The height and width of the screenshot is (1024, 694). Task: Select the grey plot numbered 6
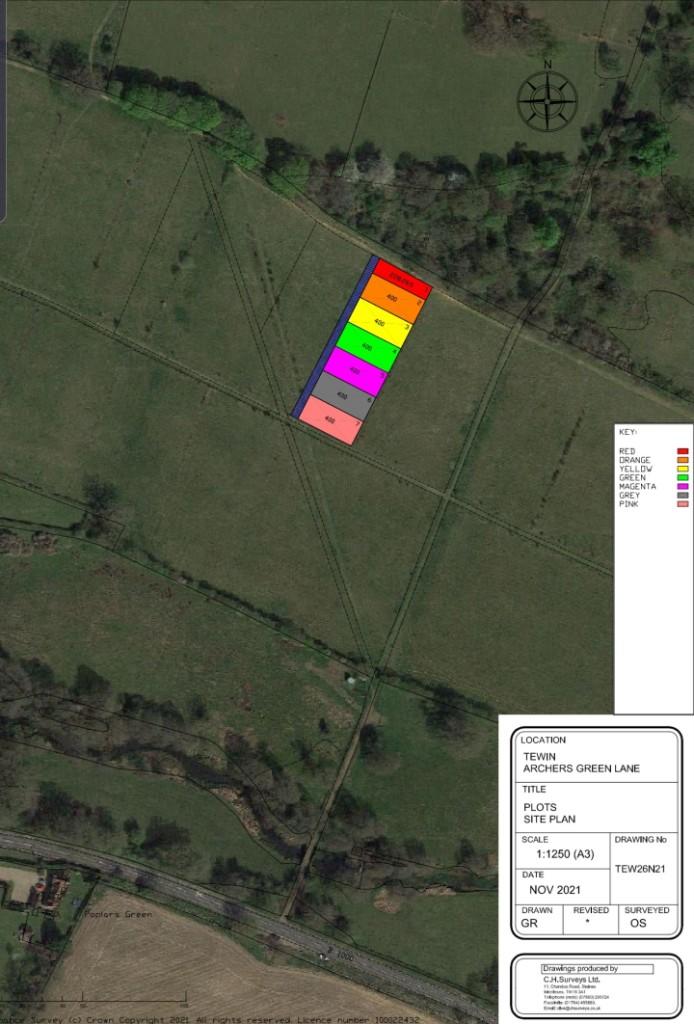pyautogui.click(x=342, y=396)
